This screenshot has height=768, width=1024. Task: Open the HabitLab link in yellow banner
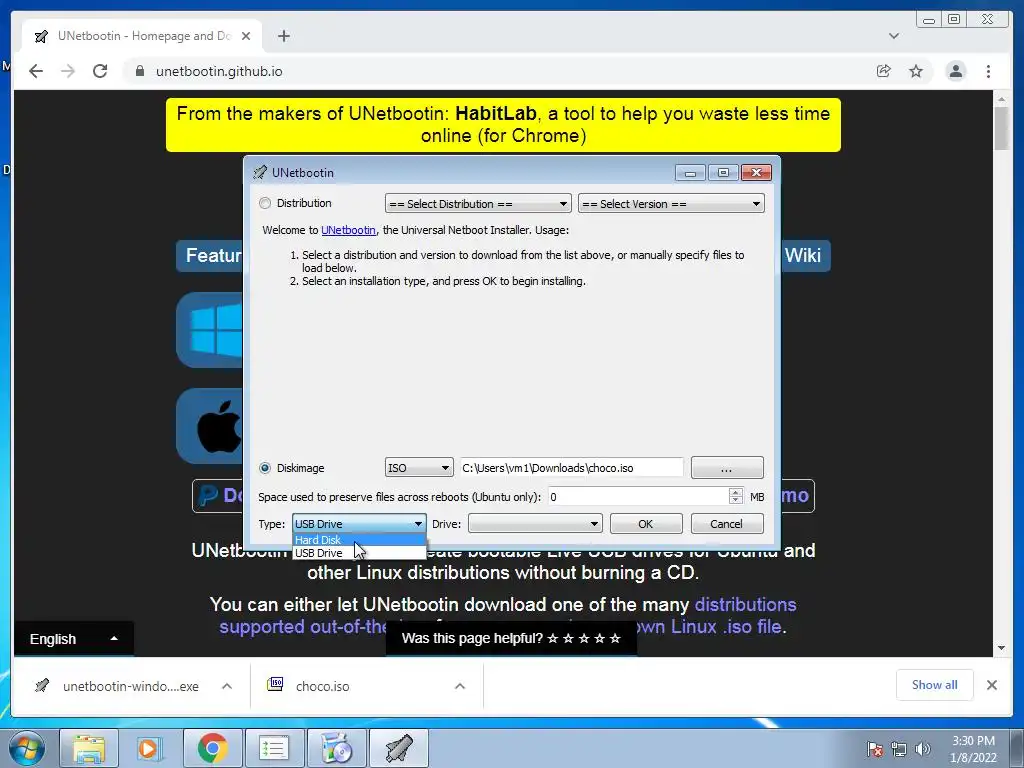point(496,114)
